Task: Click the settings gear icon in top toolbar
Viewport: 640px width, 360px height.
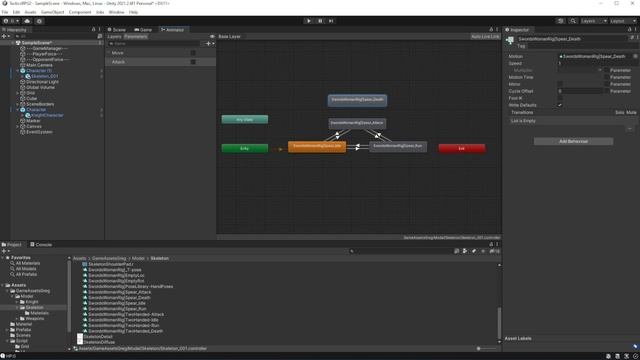Action: point(39,21)
